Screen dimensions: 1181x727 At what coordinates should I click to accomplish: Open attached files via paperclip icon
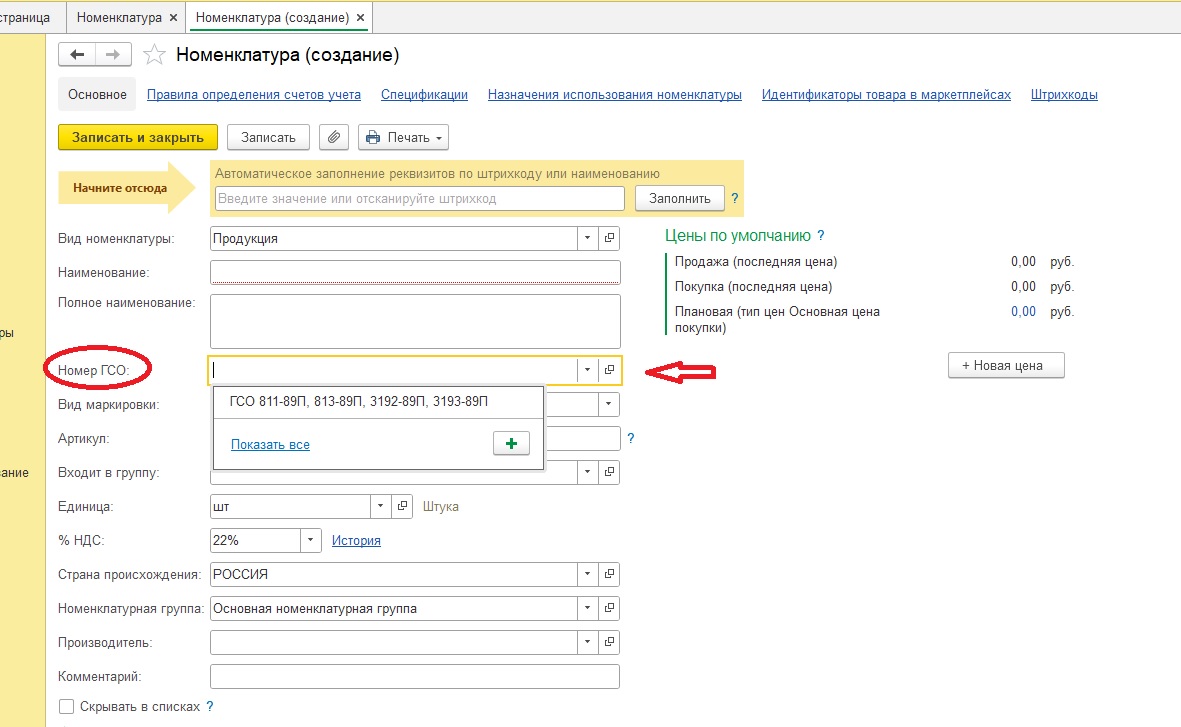(x=334, y=137)
